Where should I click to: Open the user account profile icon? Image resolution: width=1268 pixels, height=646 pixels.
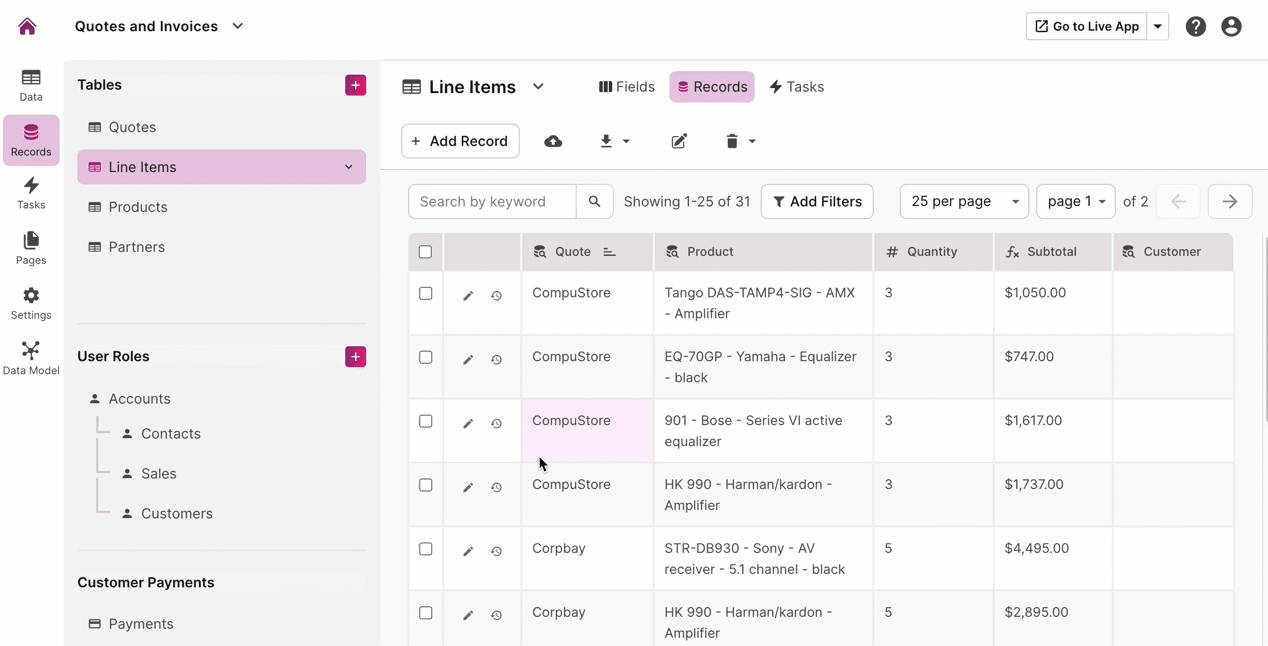pos(1231,27)
